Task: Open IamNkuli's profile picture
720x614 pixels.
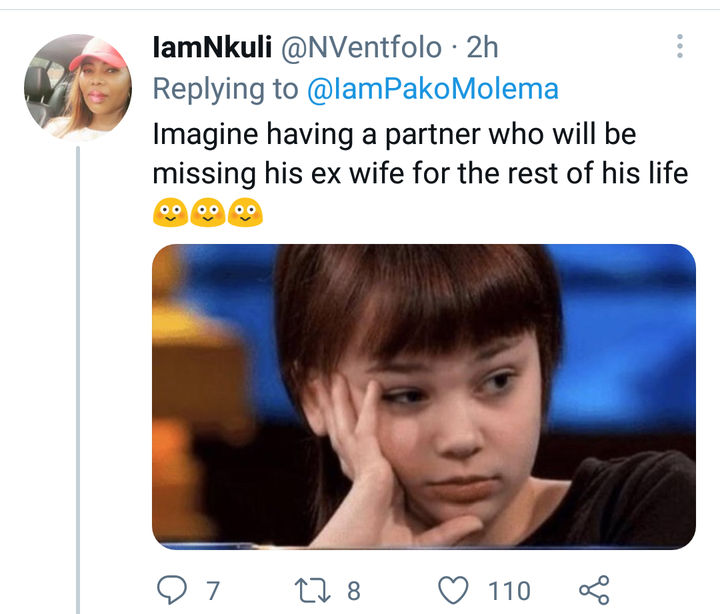Action: pyautogui.click(x=78, y=87)
